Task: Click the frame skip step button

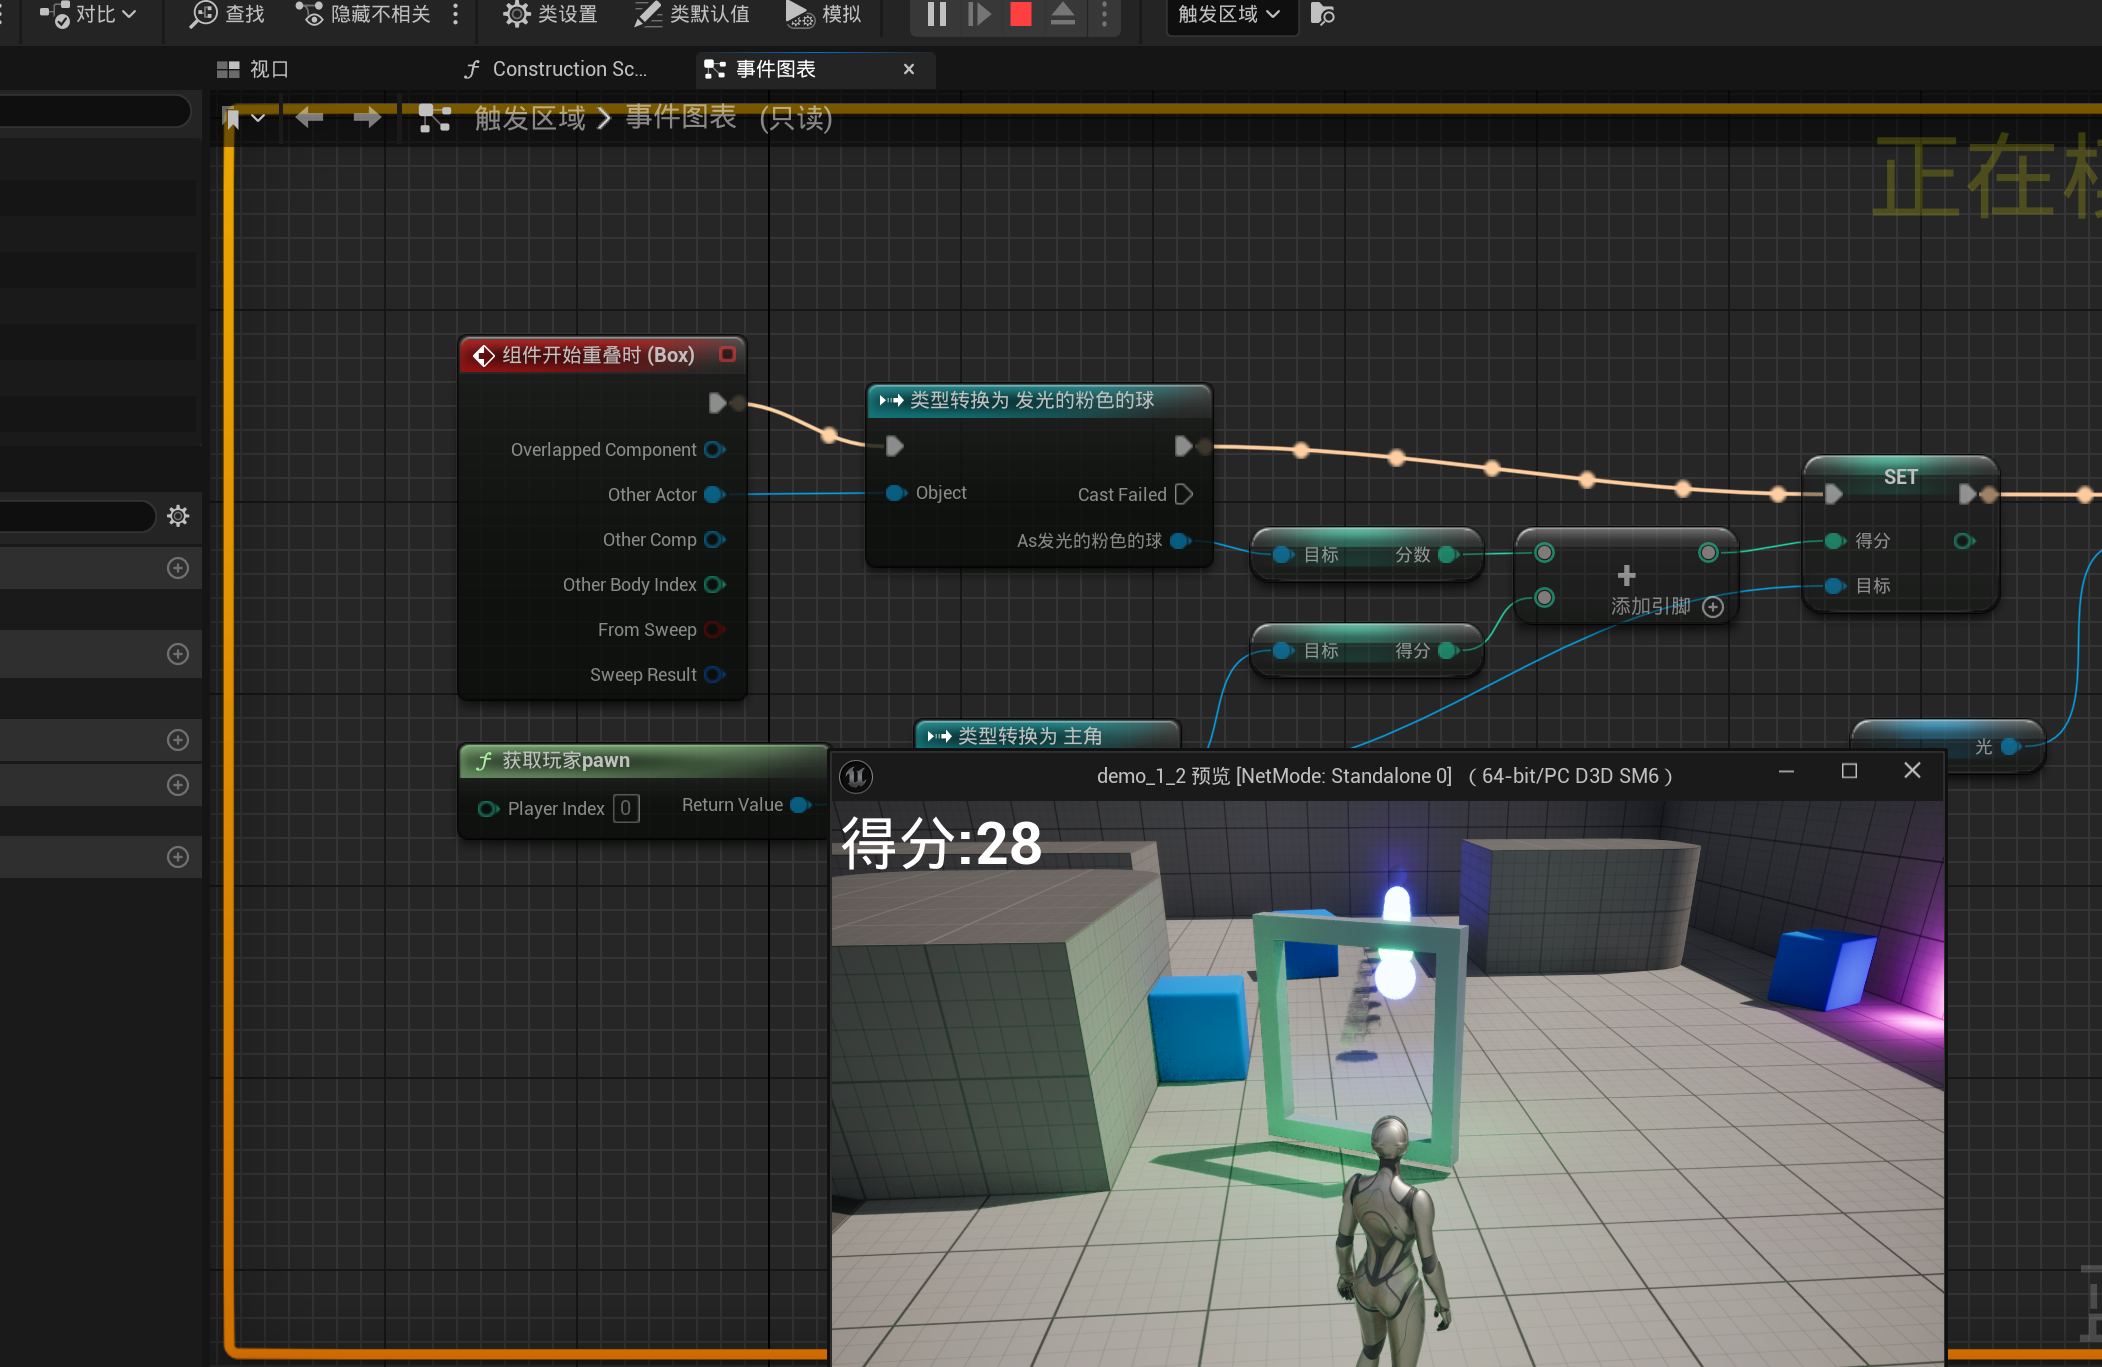Action: (x=979, y=14)
